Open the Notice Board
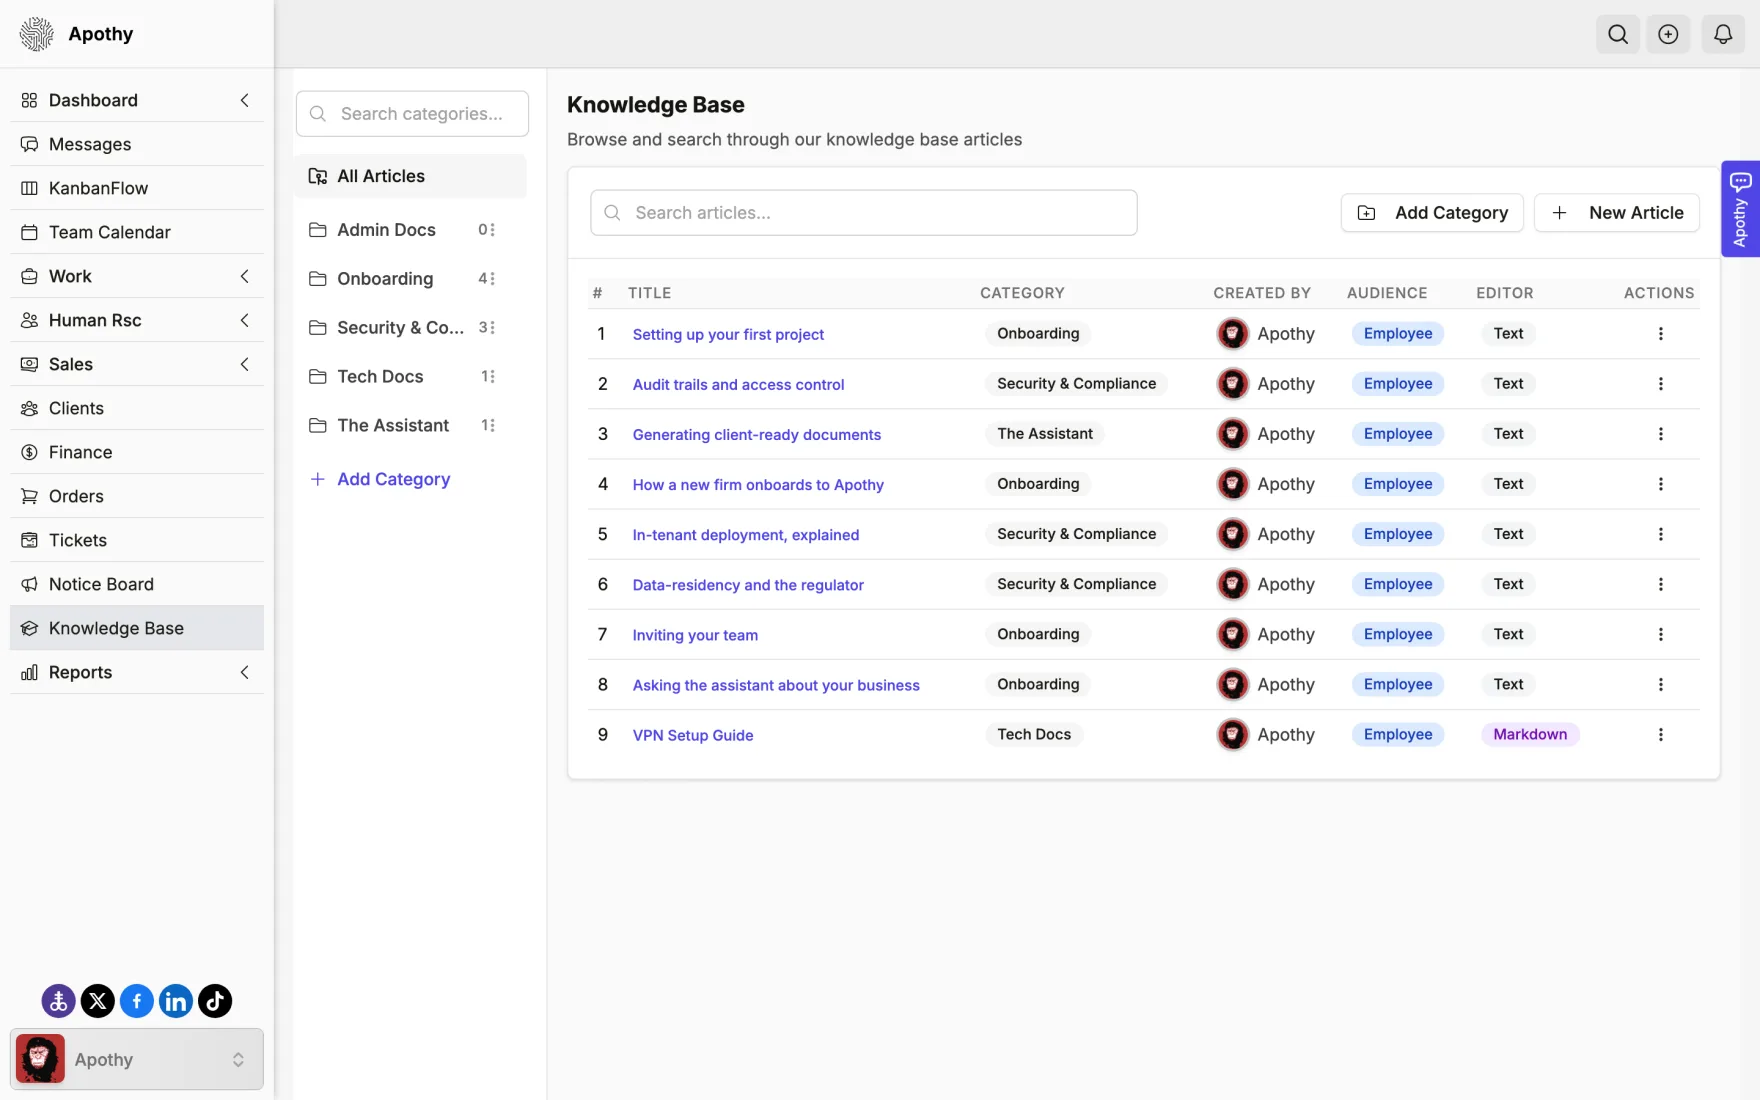Viewport: 1760px width, 1100px height. (x=137, y=584)
